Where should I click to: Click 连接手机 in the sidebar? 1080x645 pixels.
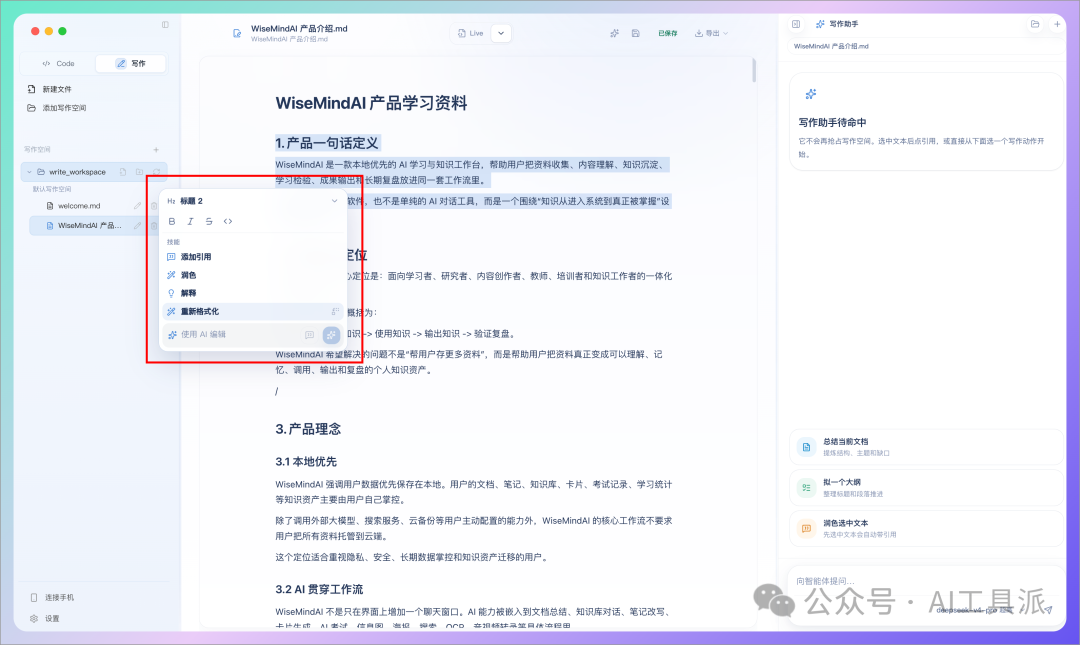point(52,597)
